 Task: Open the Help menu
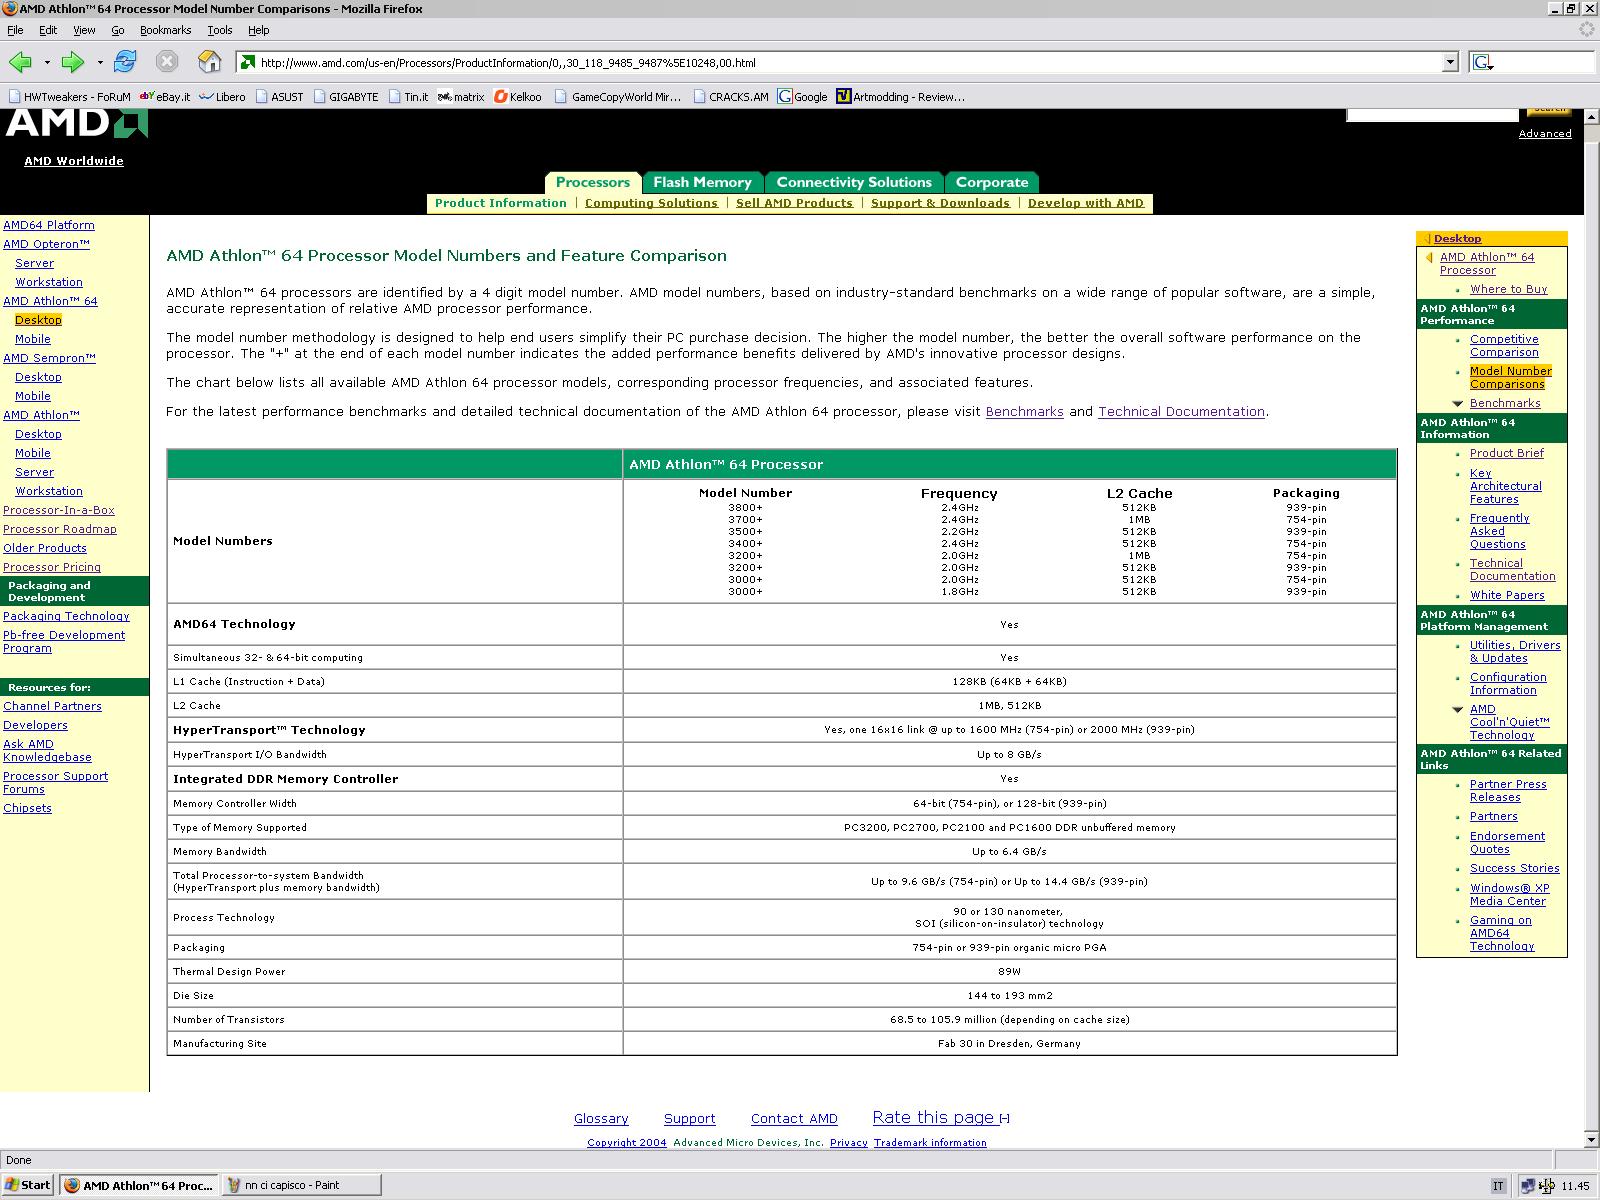pos(259,30)
